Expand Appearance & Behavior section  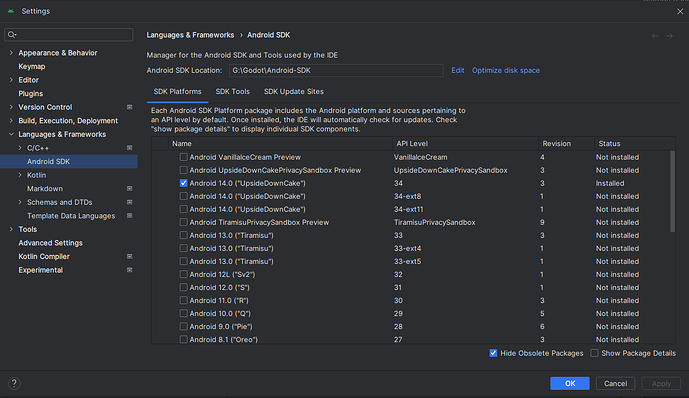pos(11,53)
